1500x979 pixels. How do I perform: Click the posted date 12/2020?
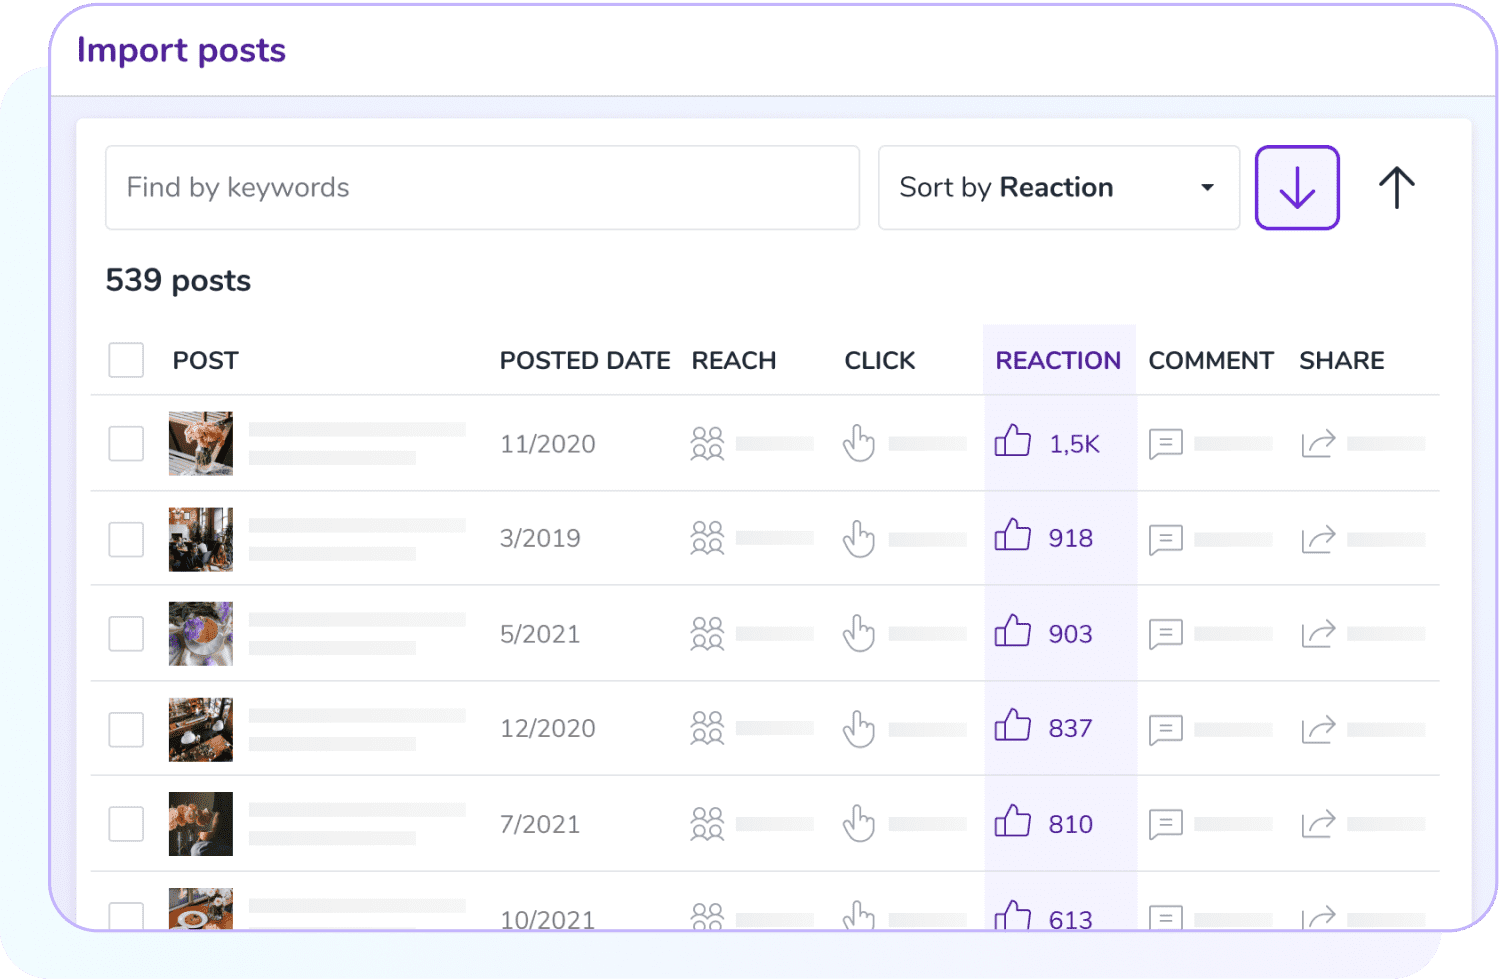[548, 728]
